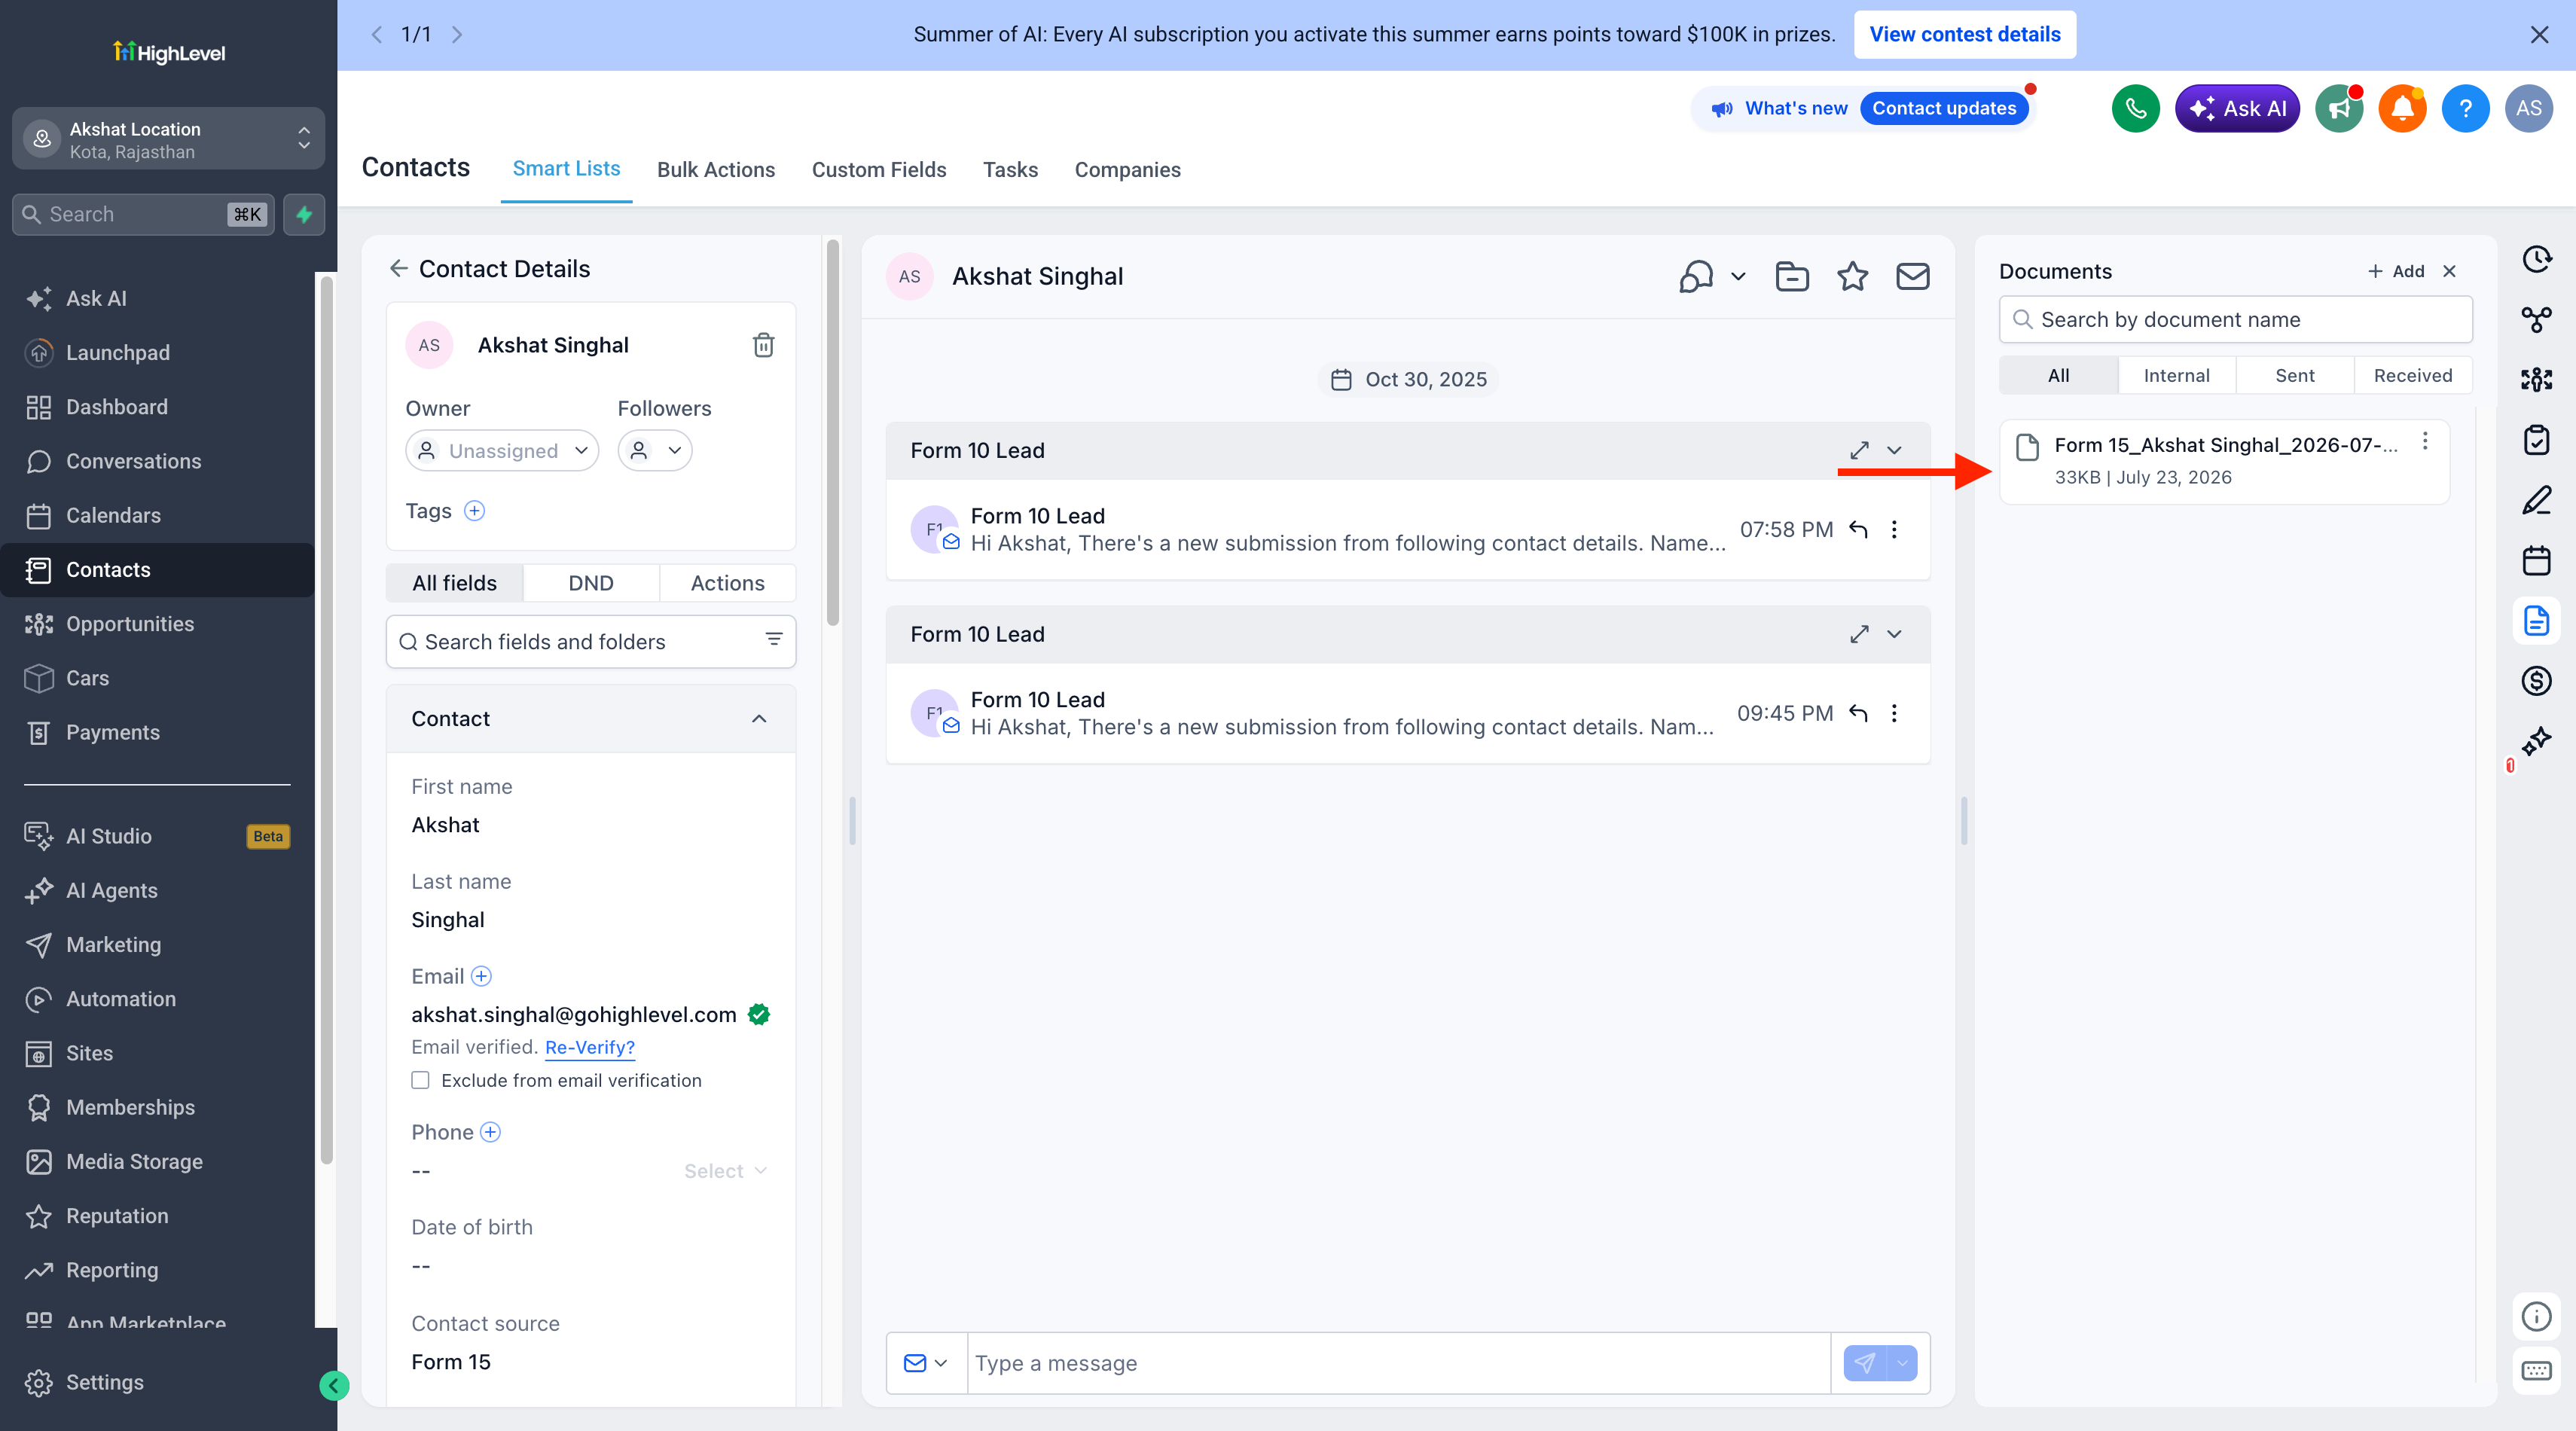
Task: Click the Search fields and folders box
Action: (590, 641)
